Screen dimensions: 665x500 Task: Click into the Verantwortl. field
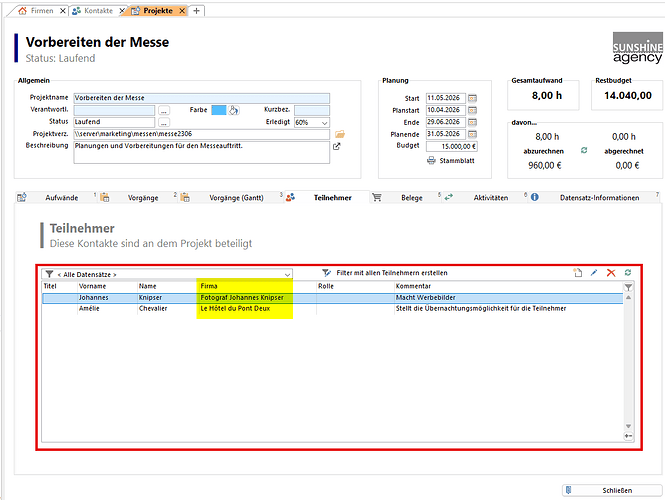115,110
